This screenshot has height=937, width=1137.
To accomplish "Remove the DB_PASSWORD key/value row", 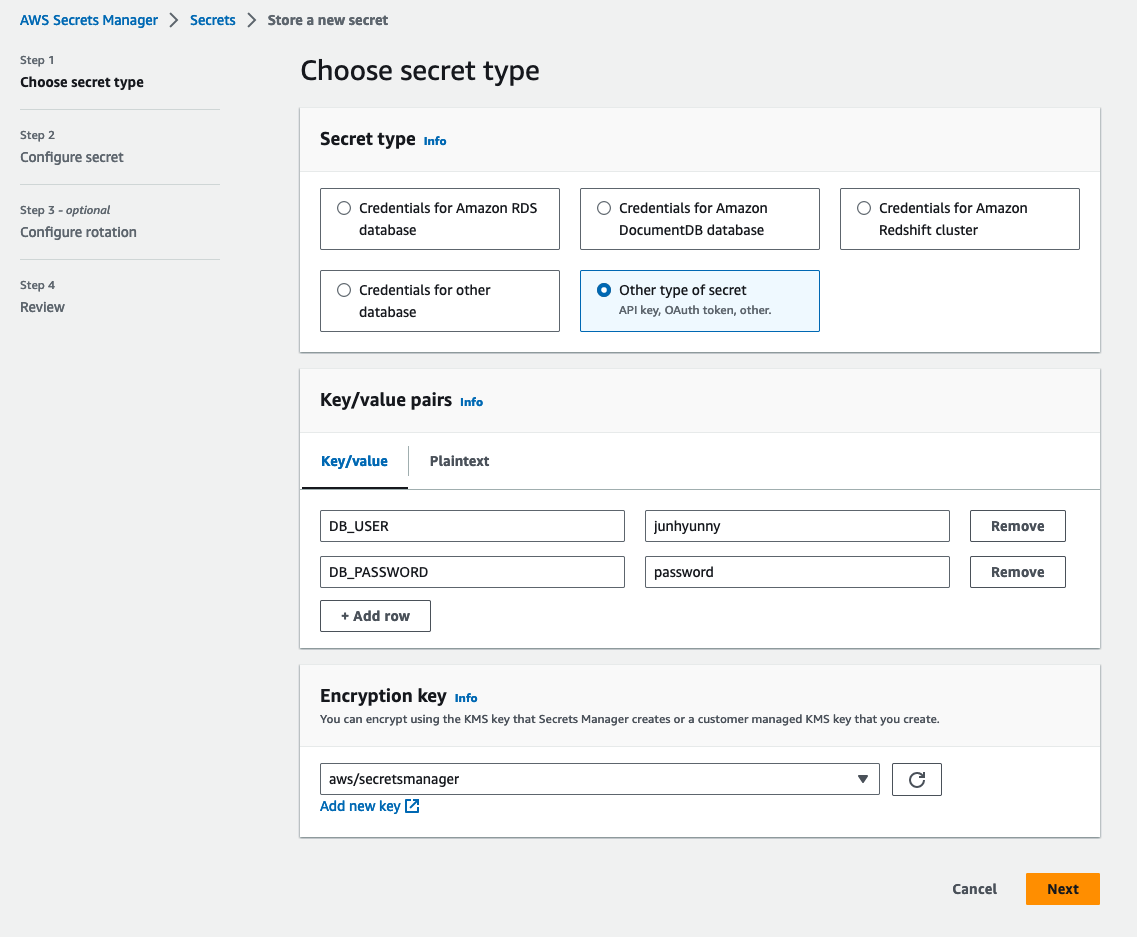I will 1017,572.
